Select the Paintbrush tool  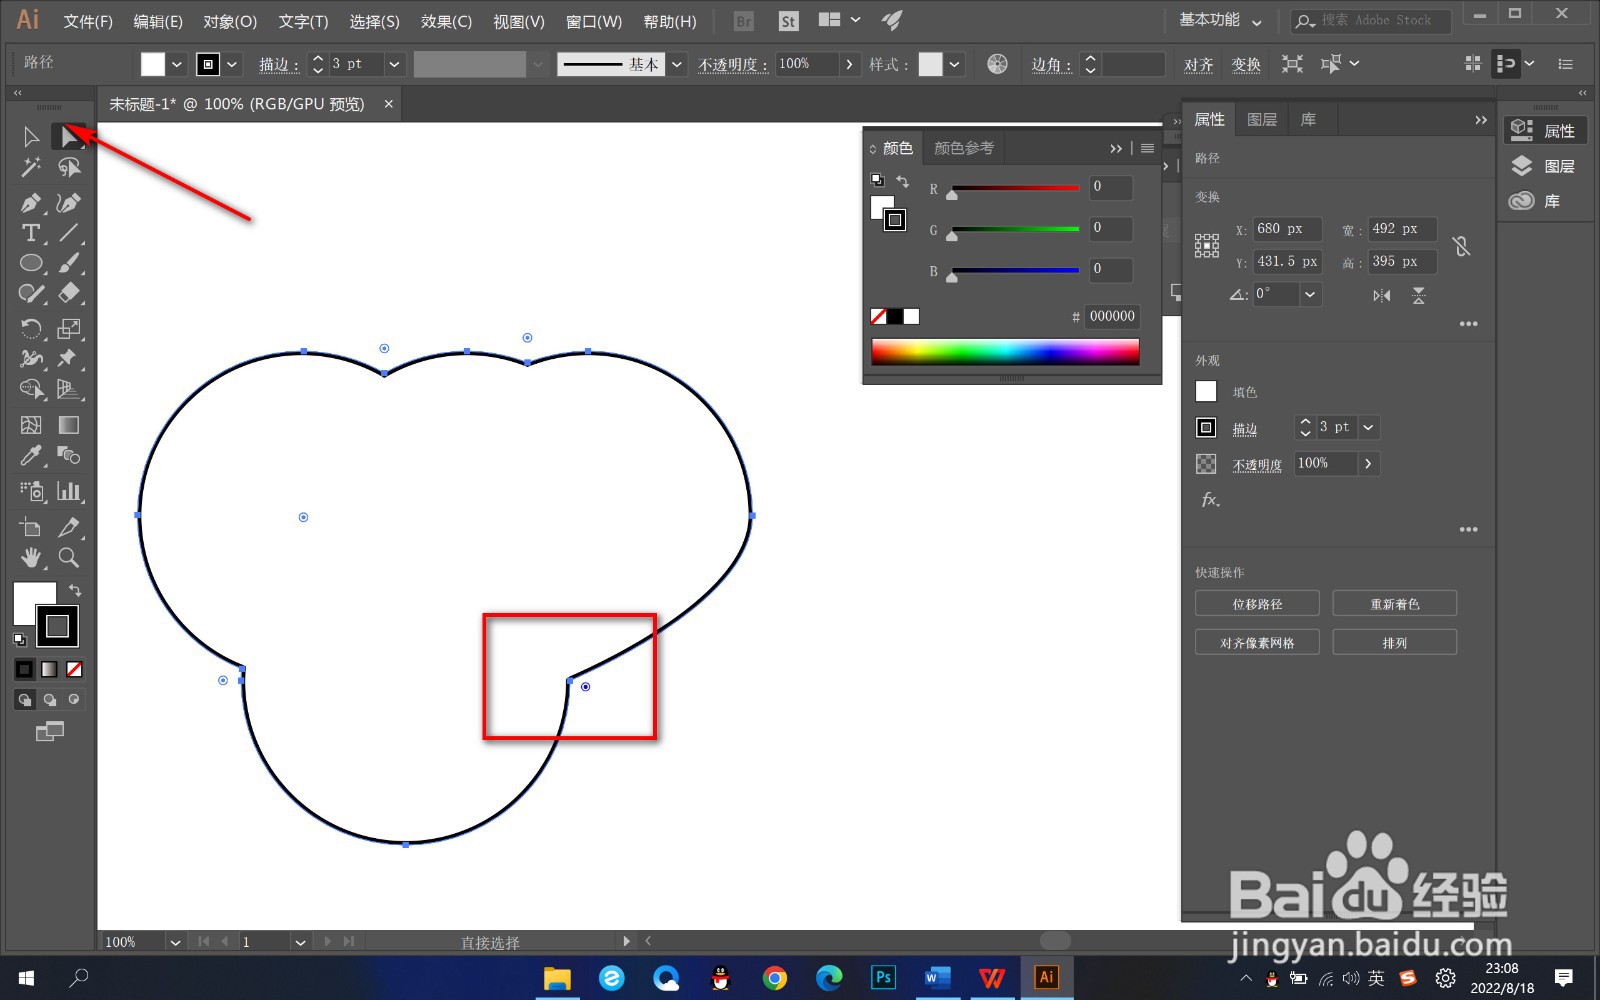pos(69,263)
